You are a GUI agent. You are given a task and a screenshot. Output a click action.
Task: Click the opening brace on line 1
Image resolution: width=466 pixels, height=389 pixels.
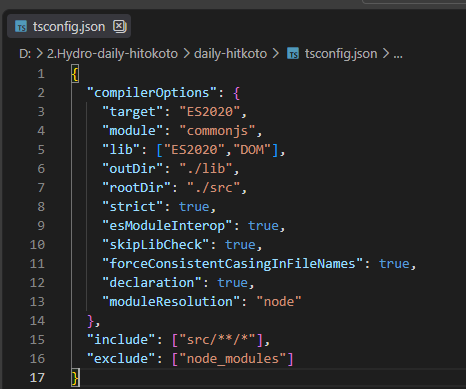(x=75, y=74)
